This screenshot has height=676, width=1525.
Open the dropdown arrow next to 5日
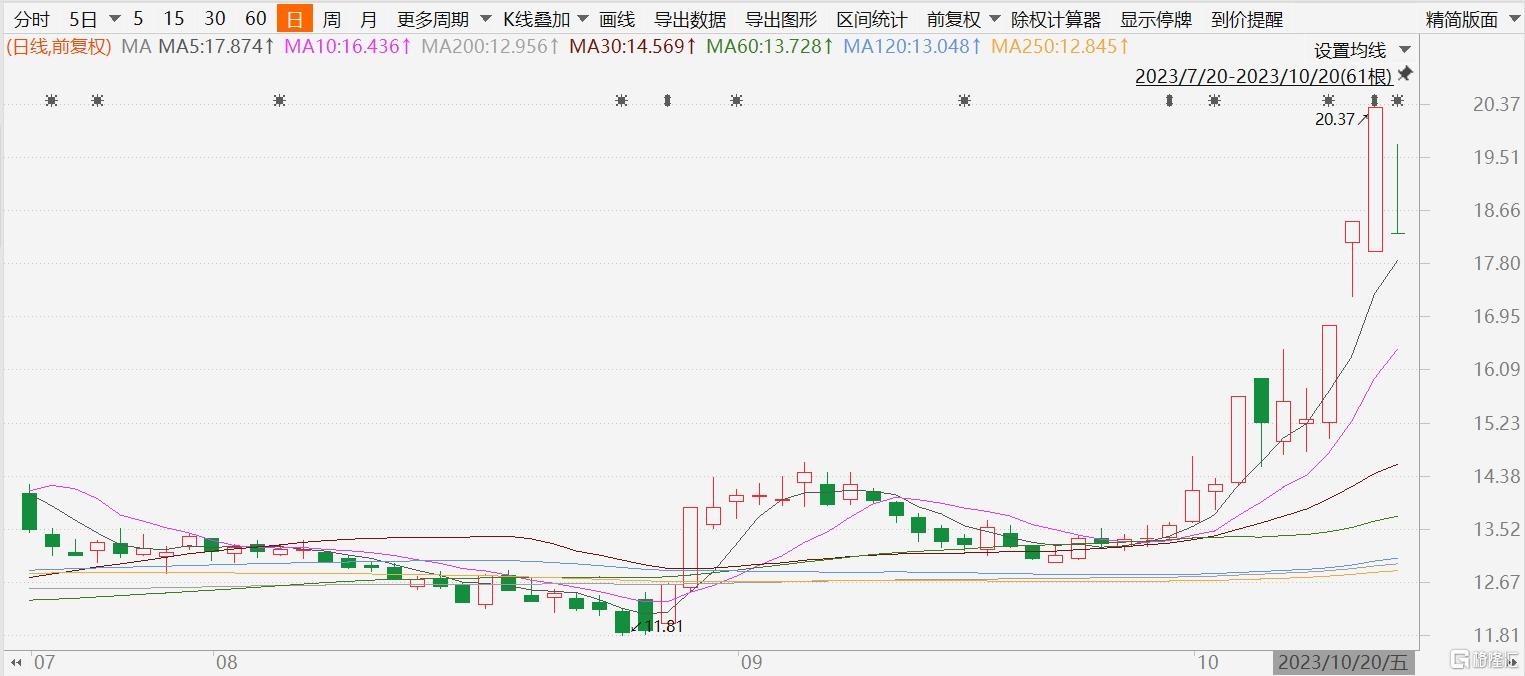point(114,19)
